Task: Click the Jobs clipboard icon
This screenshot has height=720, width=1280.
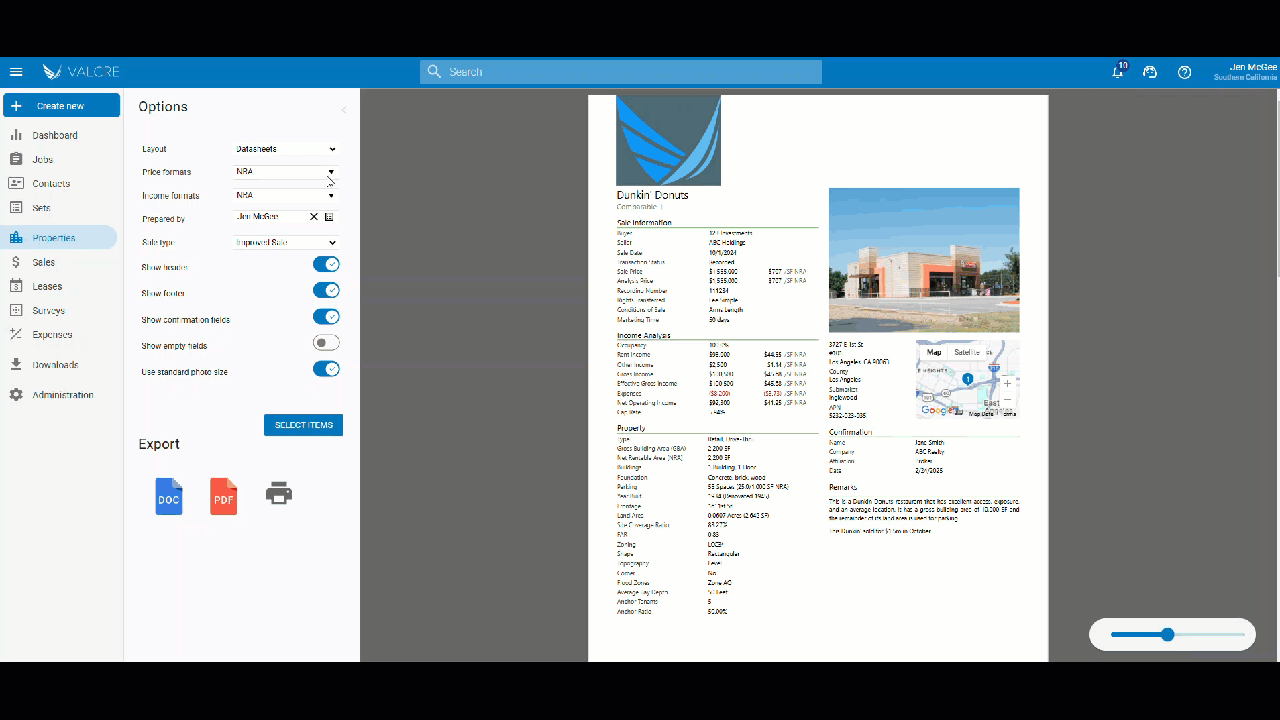Action: pos(16,159)
